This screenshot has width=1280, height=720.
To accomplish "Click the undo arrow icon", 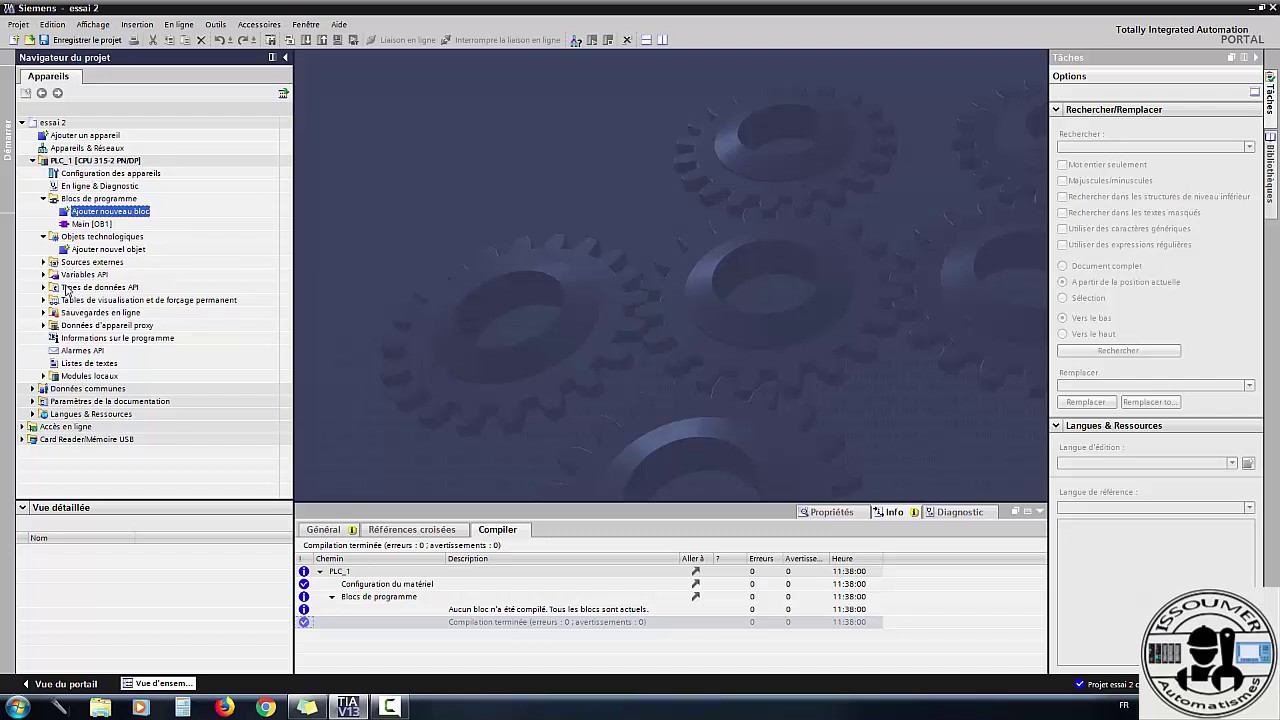I will [219, 40].
